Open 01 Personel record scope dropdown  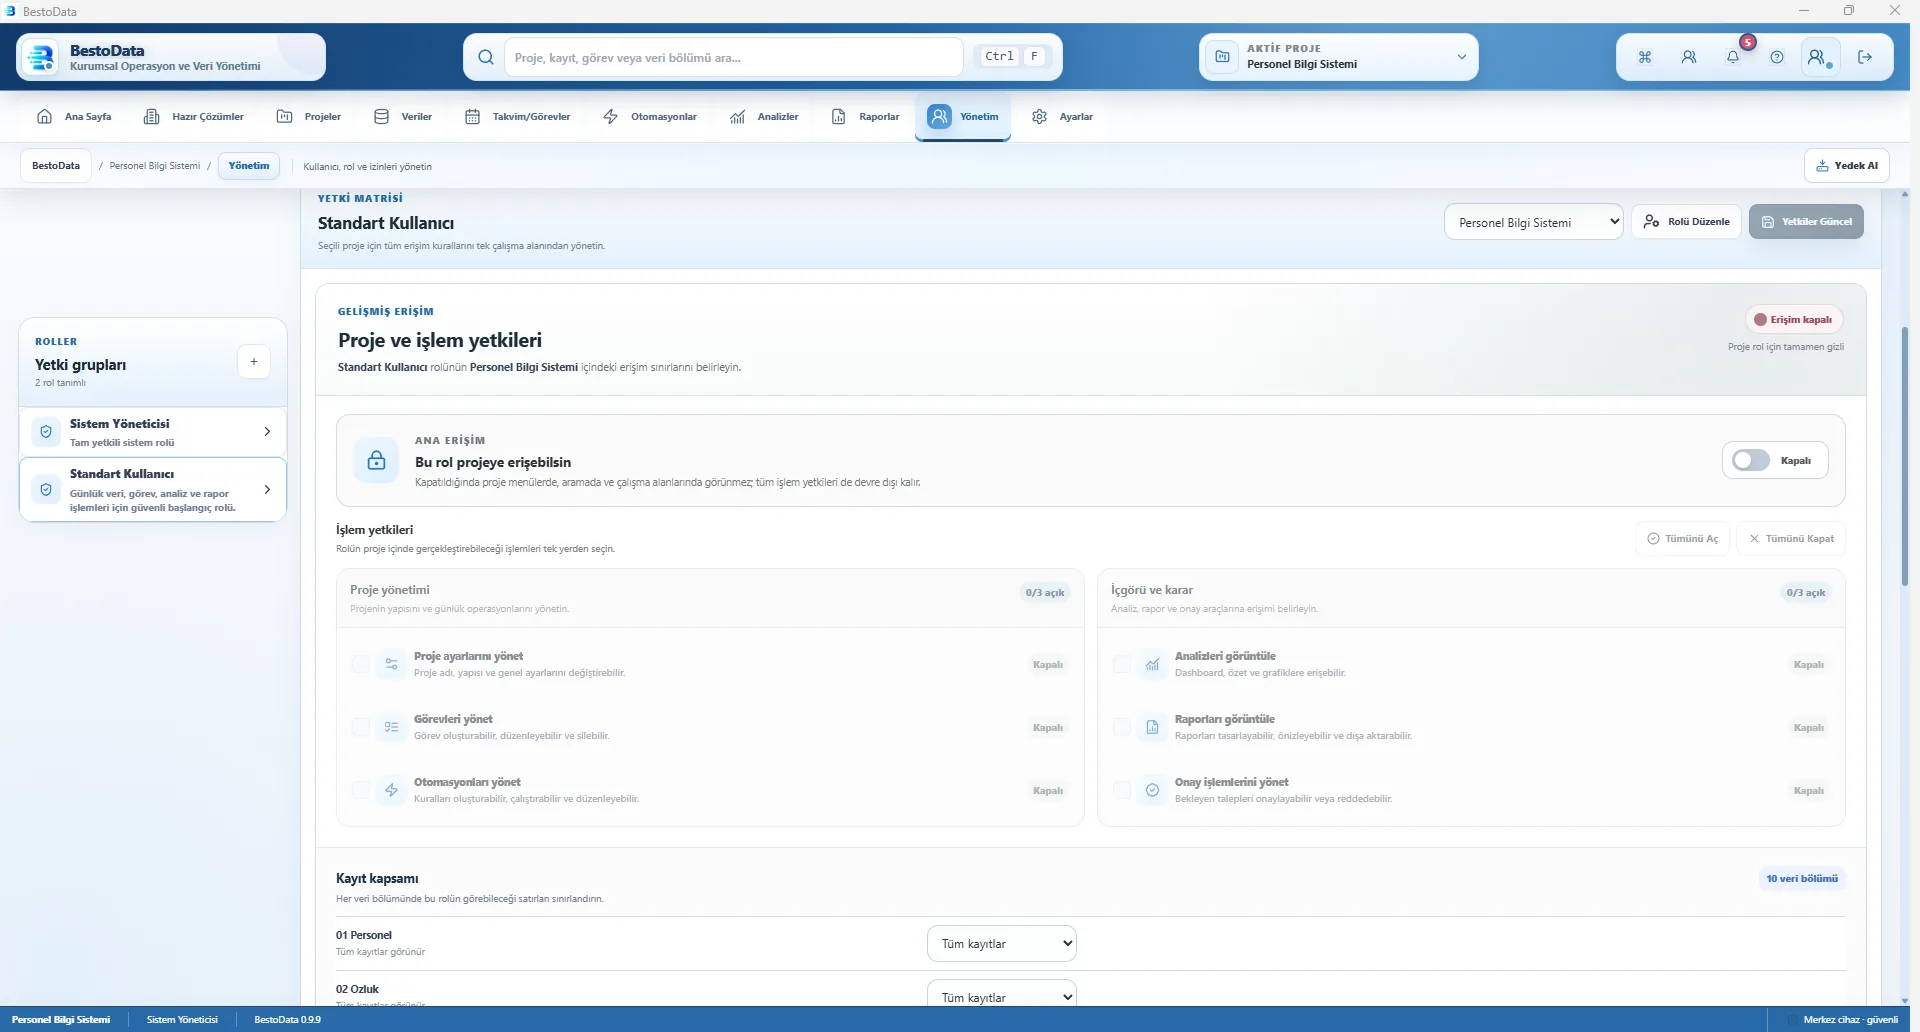pyautogui.click(x=1002, y=943)
